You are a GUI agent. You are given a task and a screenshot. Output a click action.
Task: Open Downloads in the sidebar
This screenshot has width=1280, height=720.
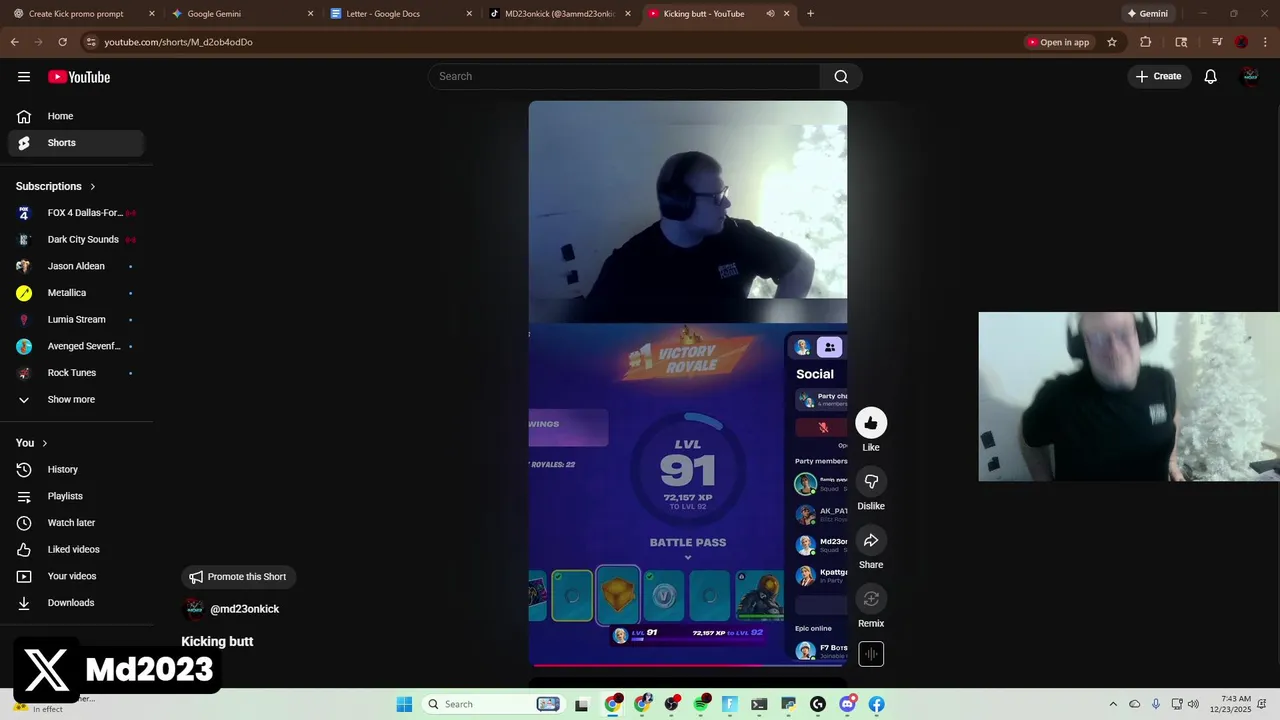pyautogui.click(x=75, y=603)
